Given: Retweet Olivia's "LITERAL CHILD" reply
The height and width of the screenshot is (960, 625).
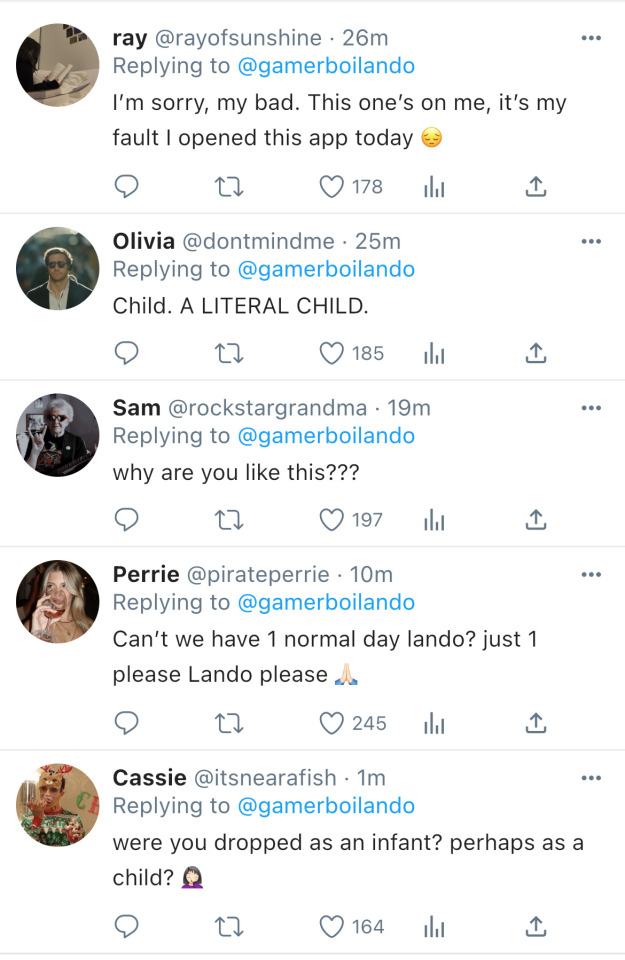Looking at the screenshot, I should point(230,353).
